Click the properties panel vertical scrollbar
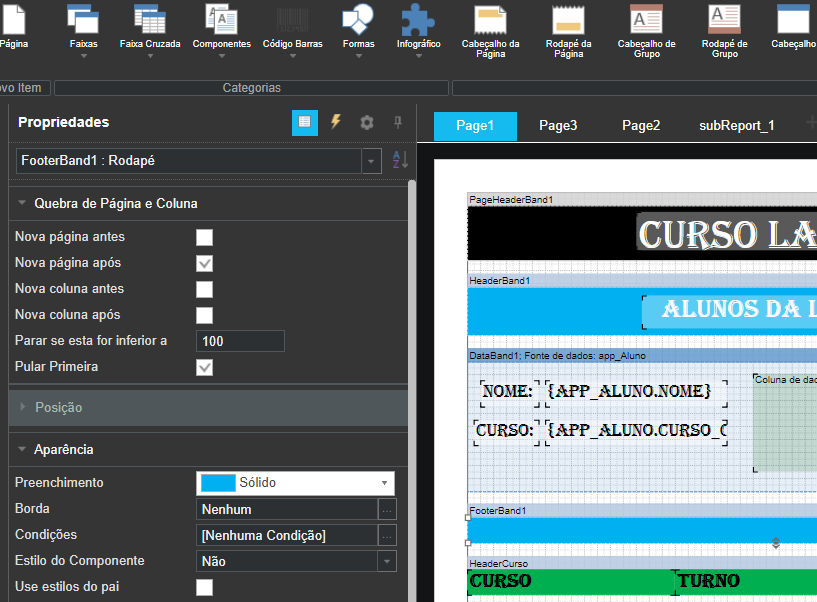 point(412,391)
